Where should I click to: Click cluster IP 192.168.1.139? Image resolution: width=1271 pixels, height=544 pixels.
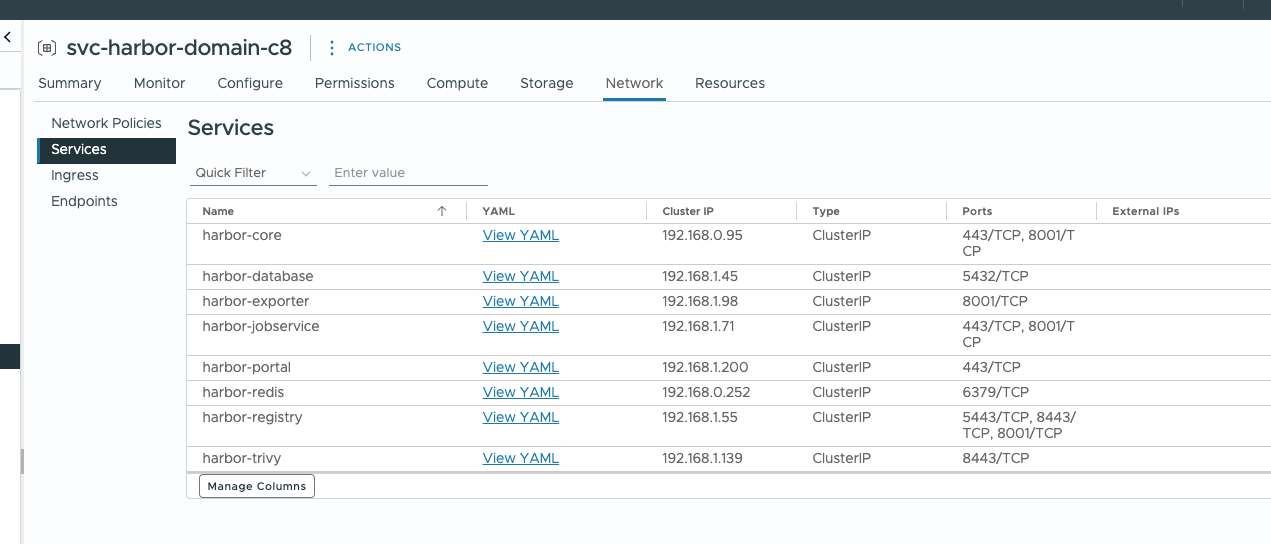(703, 458)
